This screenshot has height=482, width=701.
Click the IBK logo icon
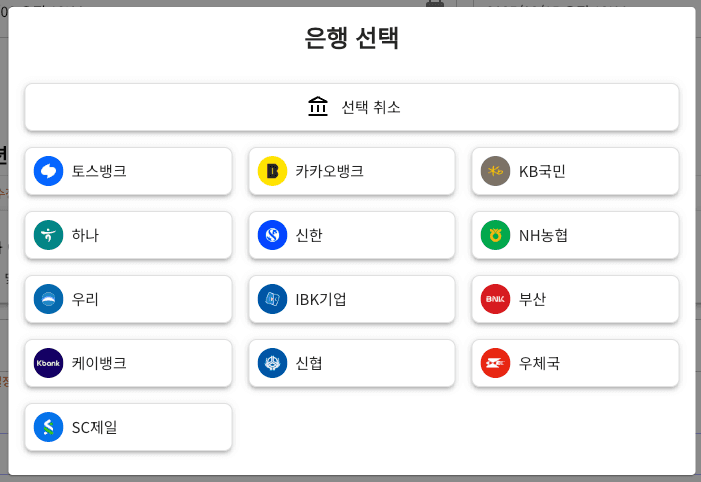272,299
